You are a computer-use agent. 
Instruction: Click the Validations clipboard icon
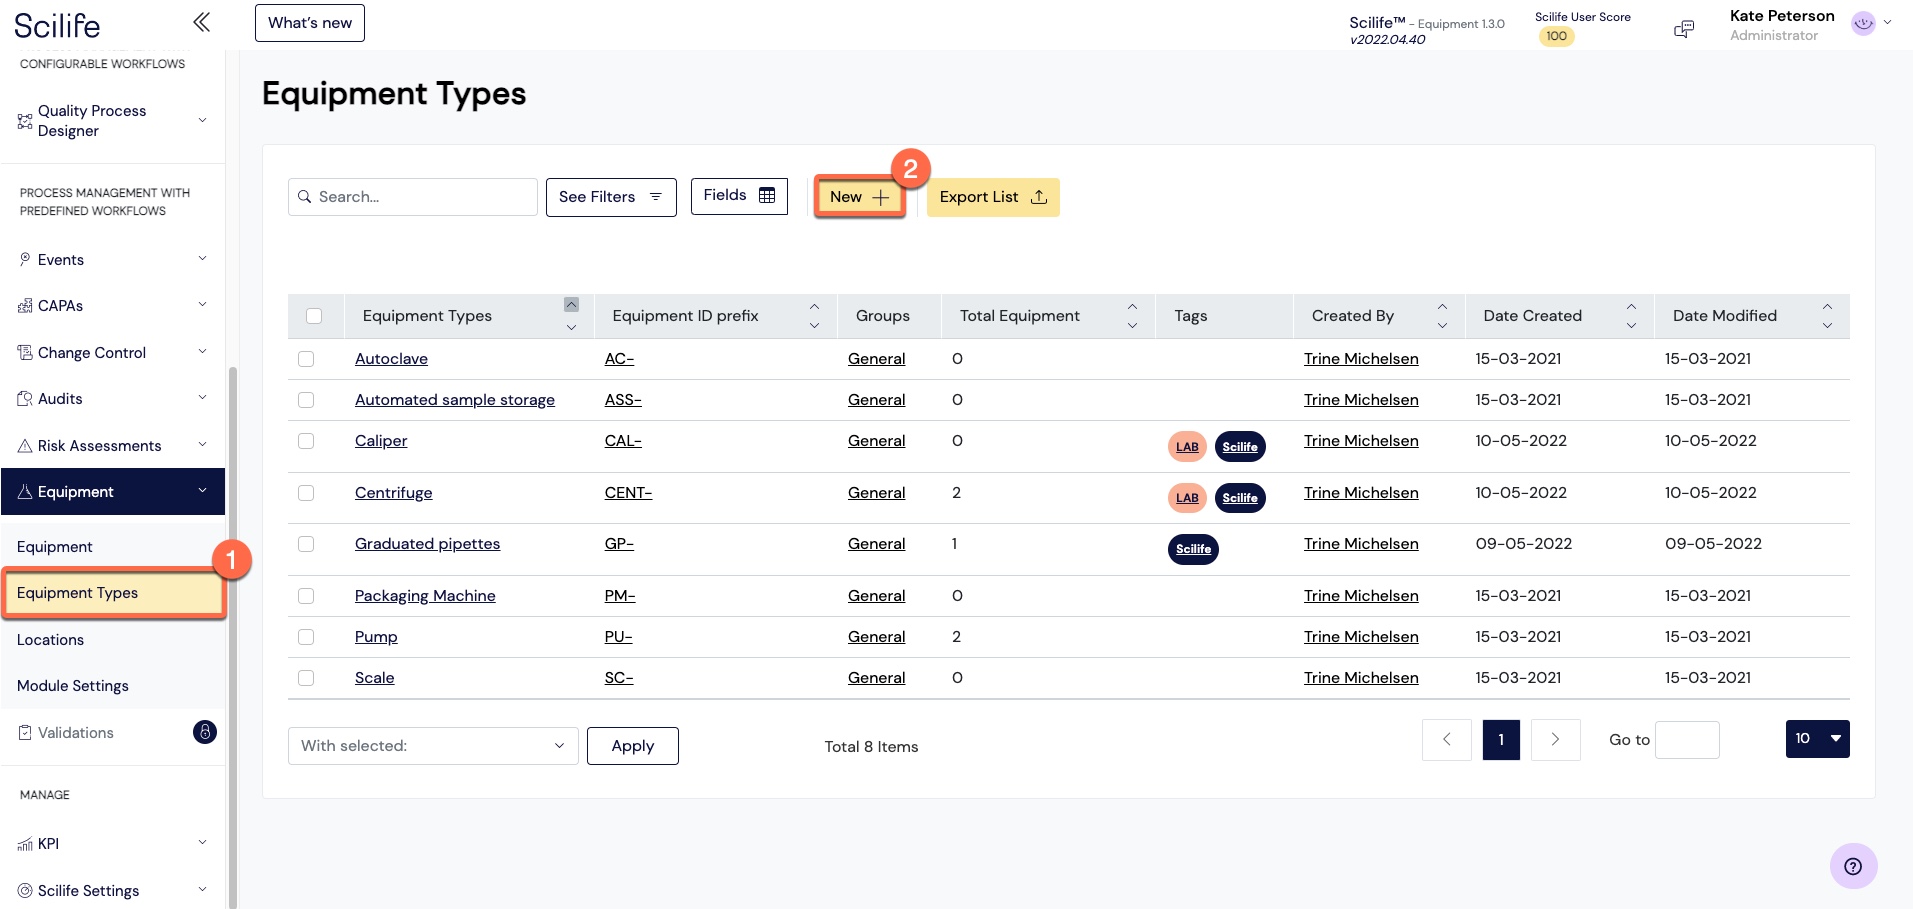25,732
